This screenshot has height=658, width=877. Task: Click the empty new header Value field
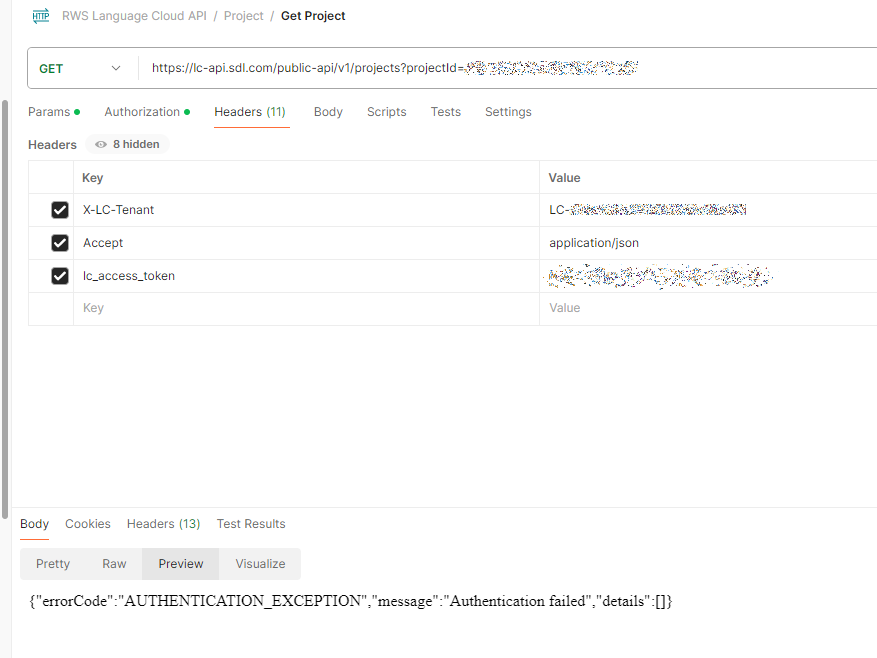[708, 308]
